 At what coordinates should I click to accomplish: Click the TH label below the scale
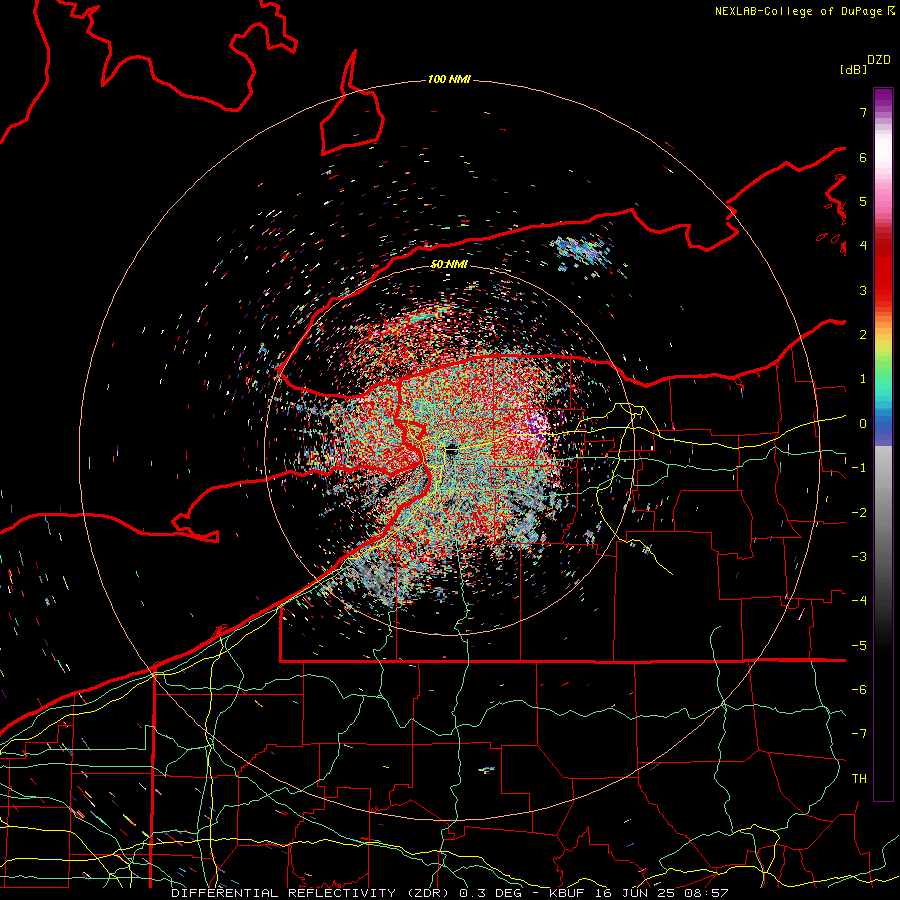point(859,779)
